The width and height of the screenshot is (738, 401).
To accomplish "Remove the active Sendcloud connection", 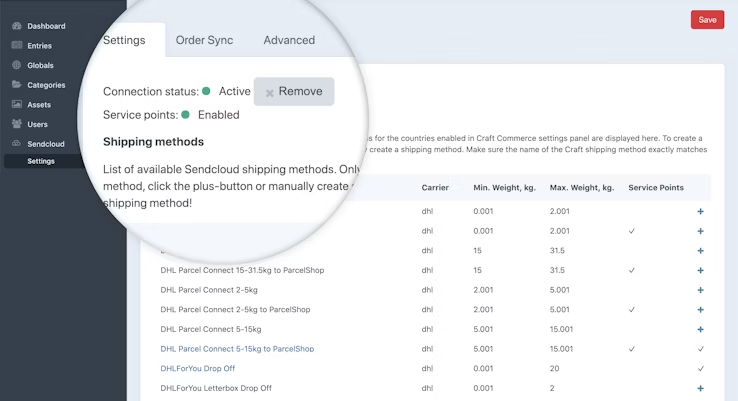I will (294, 92).
